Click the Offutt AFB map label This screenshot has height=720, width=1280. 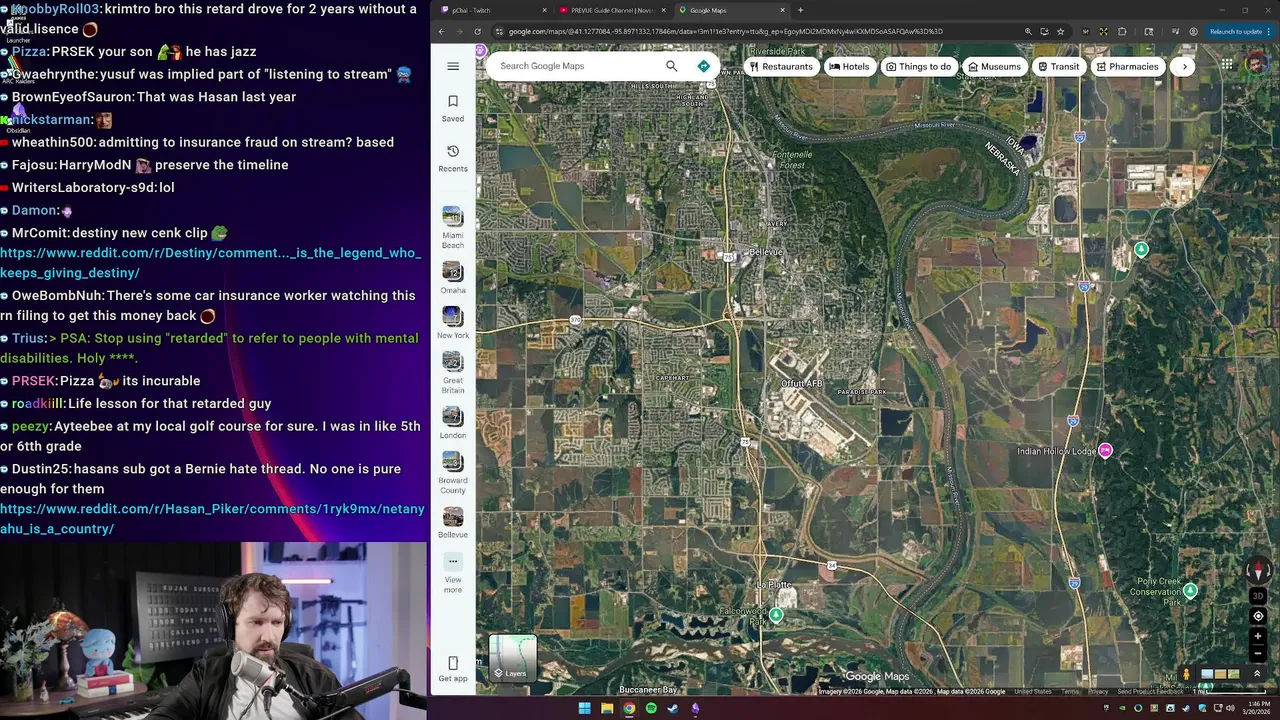point(802,384)
